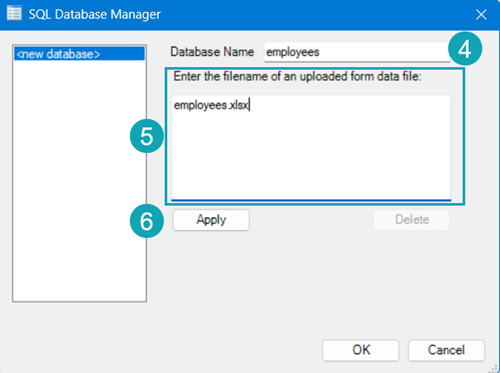Place cursor on the 'employees' database name text
The height and width of the screenshot is (373, 500).
293,52
